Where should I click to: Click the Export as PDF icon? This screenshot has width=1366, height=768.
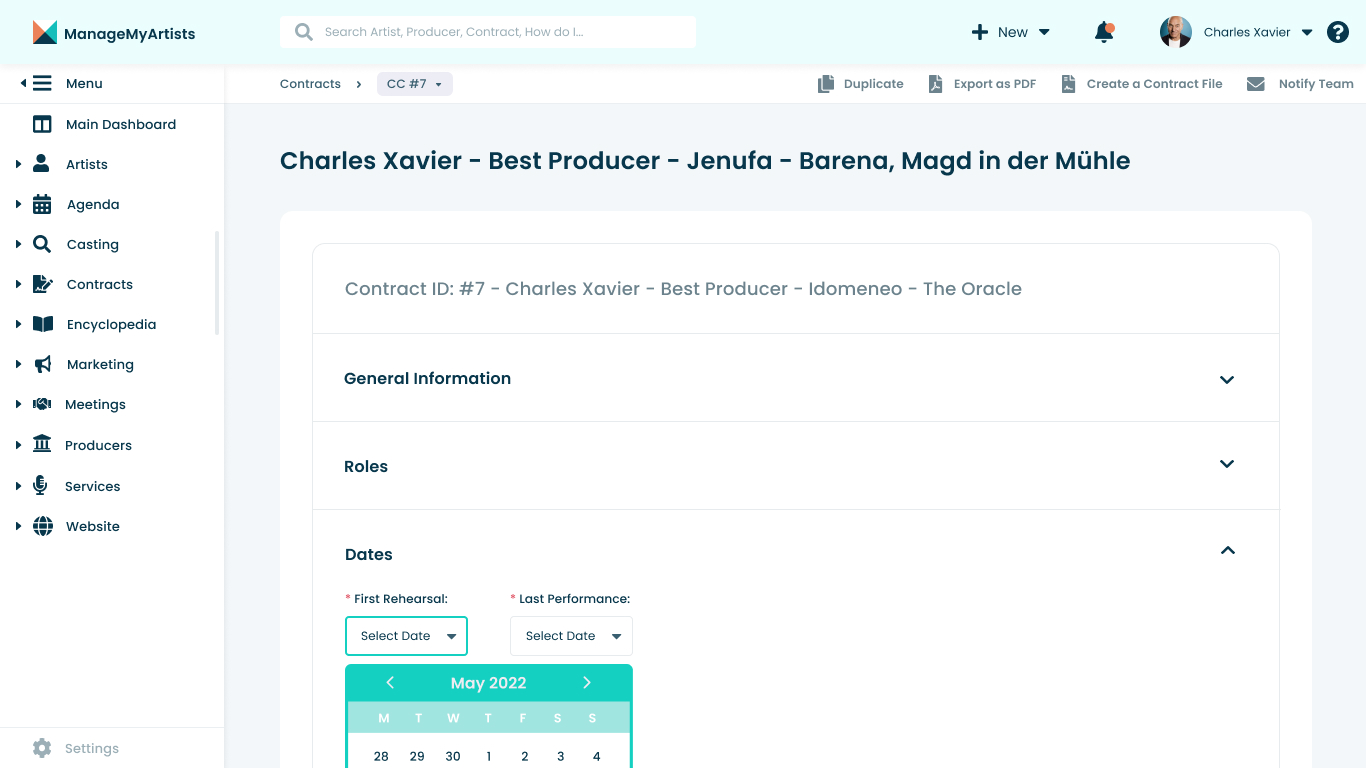[935, 84]
